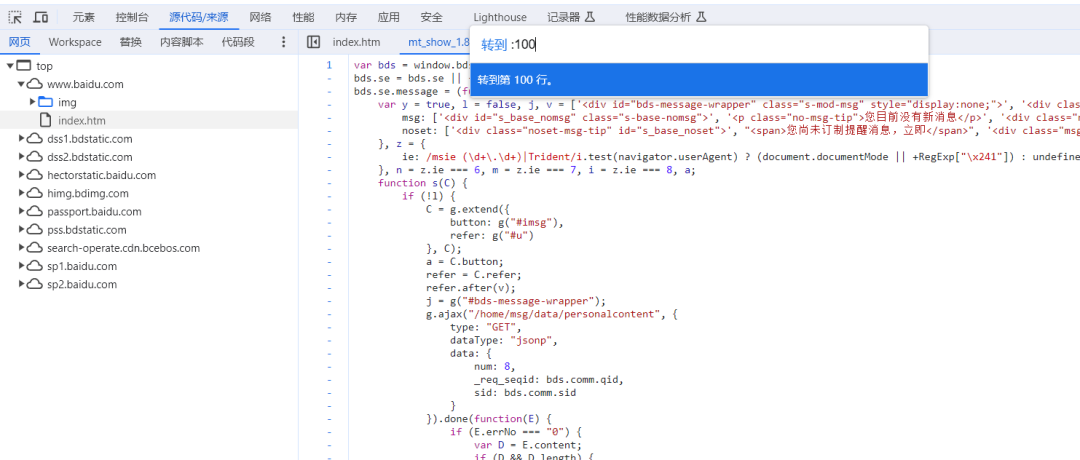This screenshot has height=460, width=1080.
Task: Expand the dss1.bdstatic.com domain
Action: coord(21,139)
